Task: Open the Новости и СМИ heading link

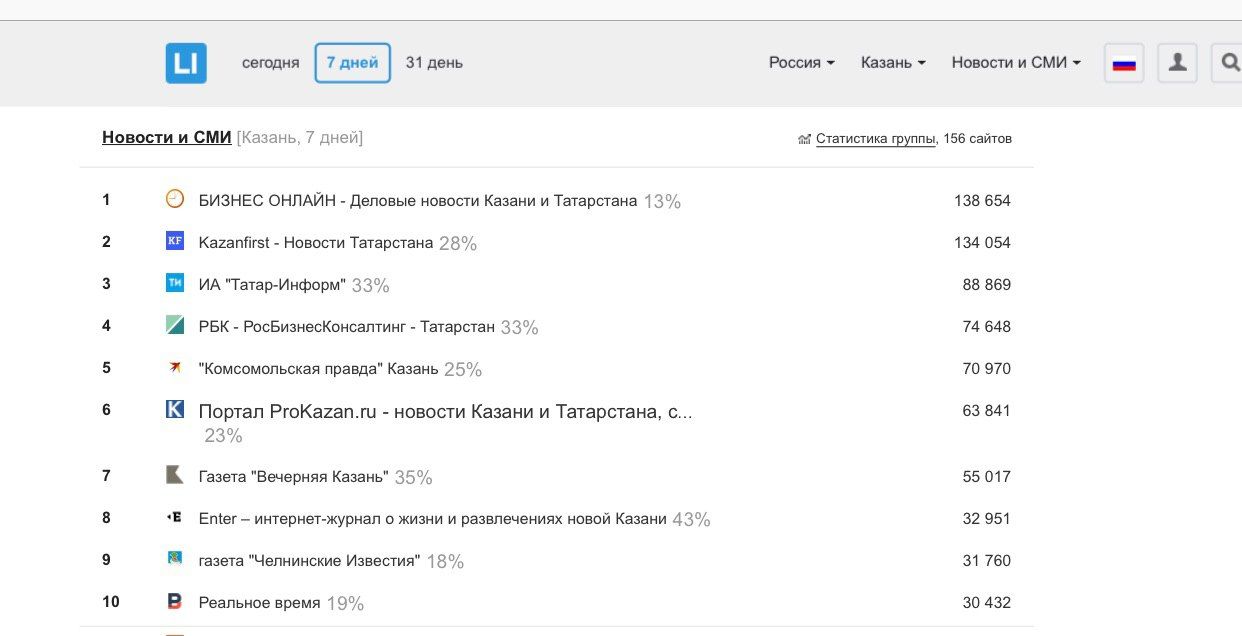Action: click(166, 138)
